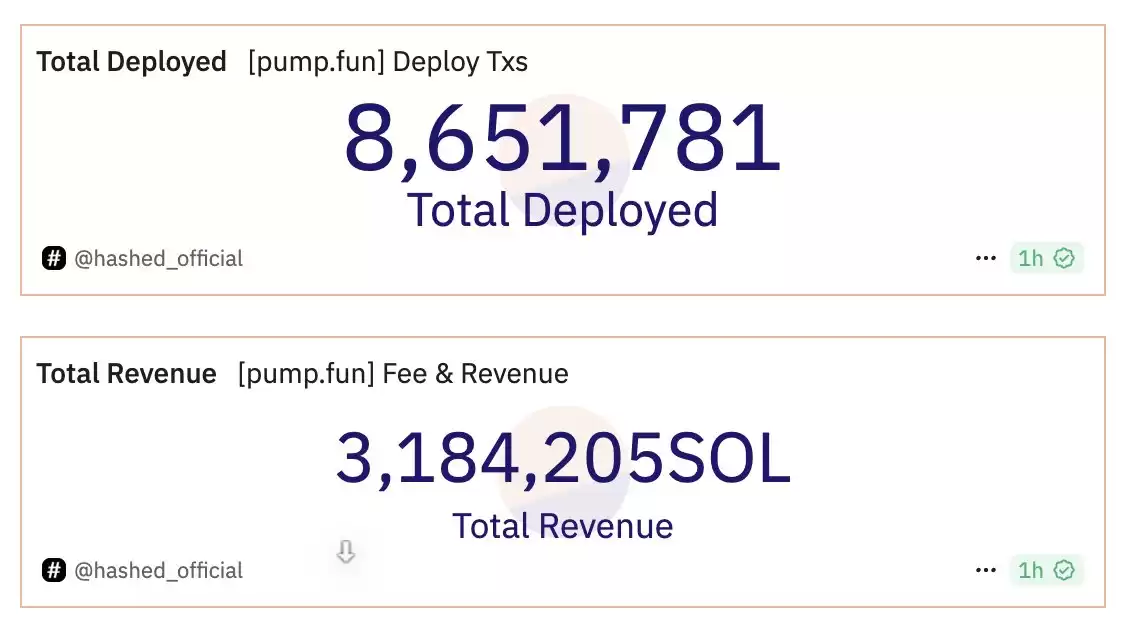Open hashed logo icon on Total Revenue card
The image size is (1134, 624).
(x=54, y=570)
